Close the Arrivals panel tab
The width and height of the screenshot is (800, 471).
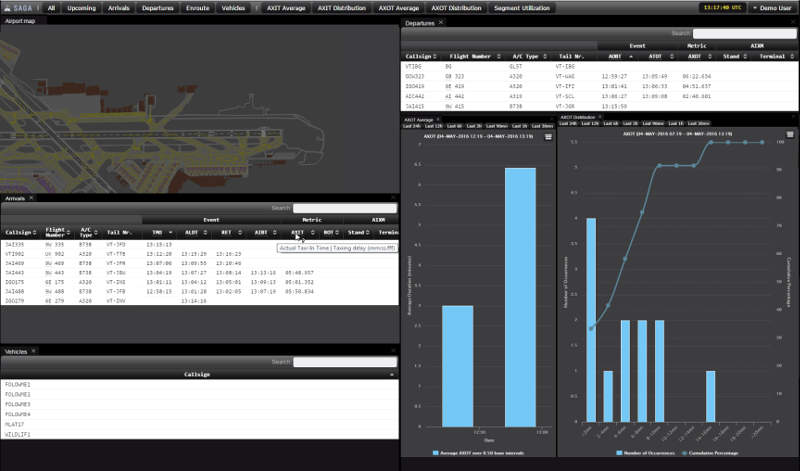[33, 199]
